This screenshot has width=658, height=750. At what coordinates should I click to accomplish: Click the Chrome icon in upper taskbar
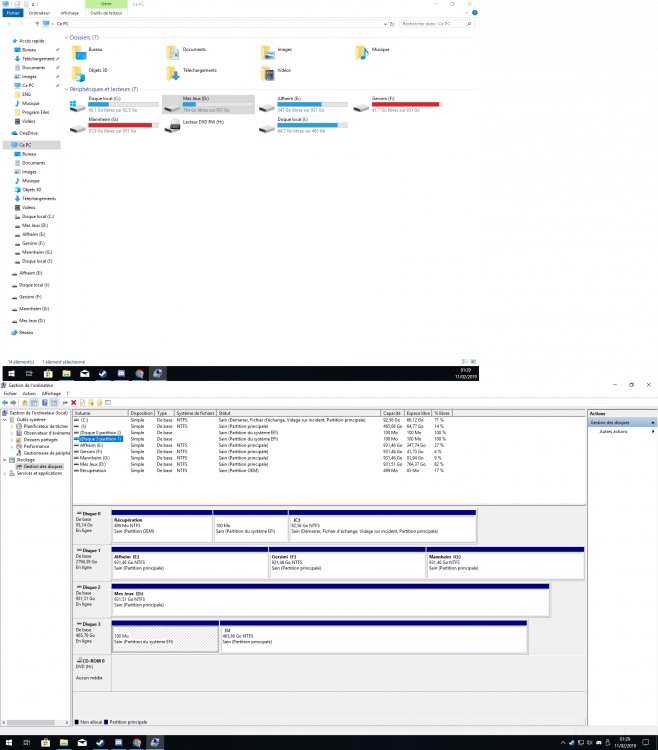click(140, 373)
